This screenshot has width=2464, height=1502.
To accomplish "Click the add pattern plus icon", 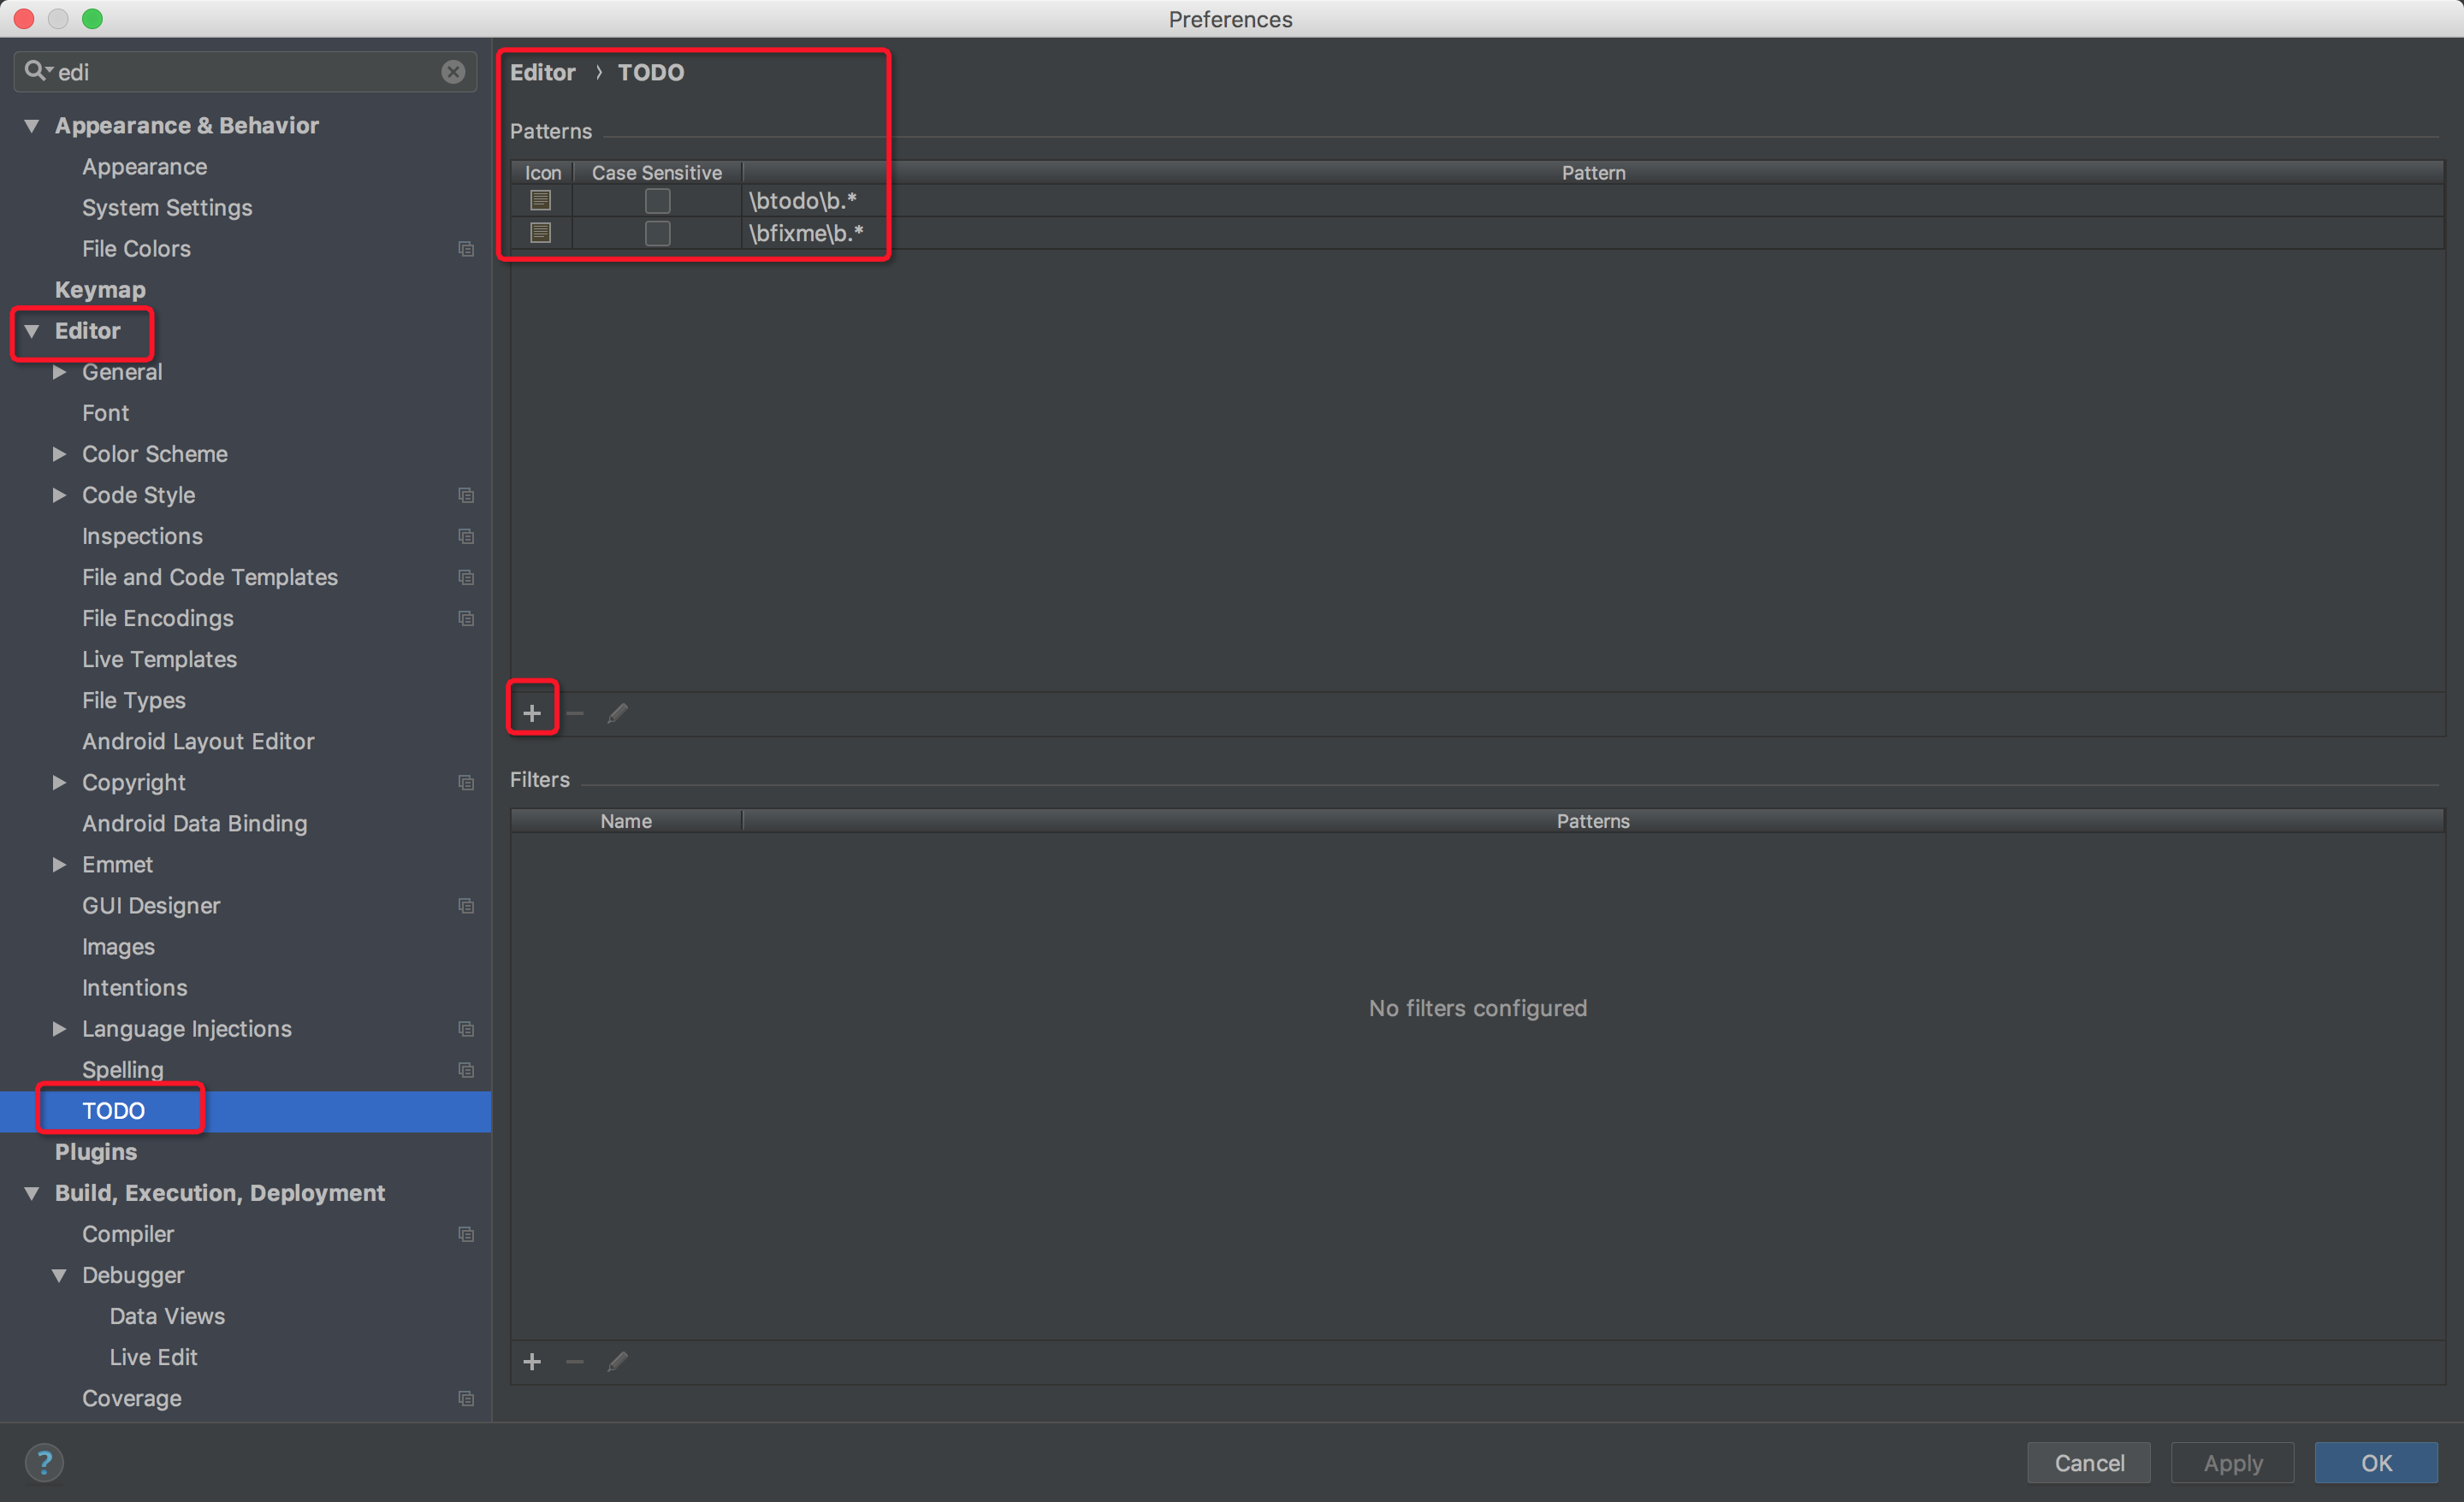I will click(532, 713).
